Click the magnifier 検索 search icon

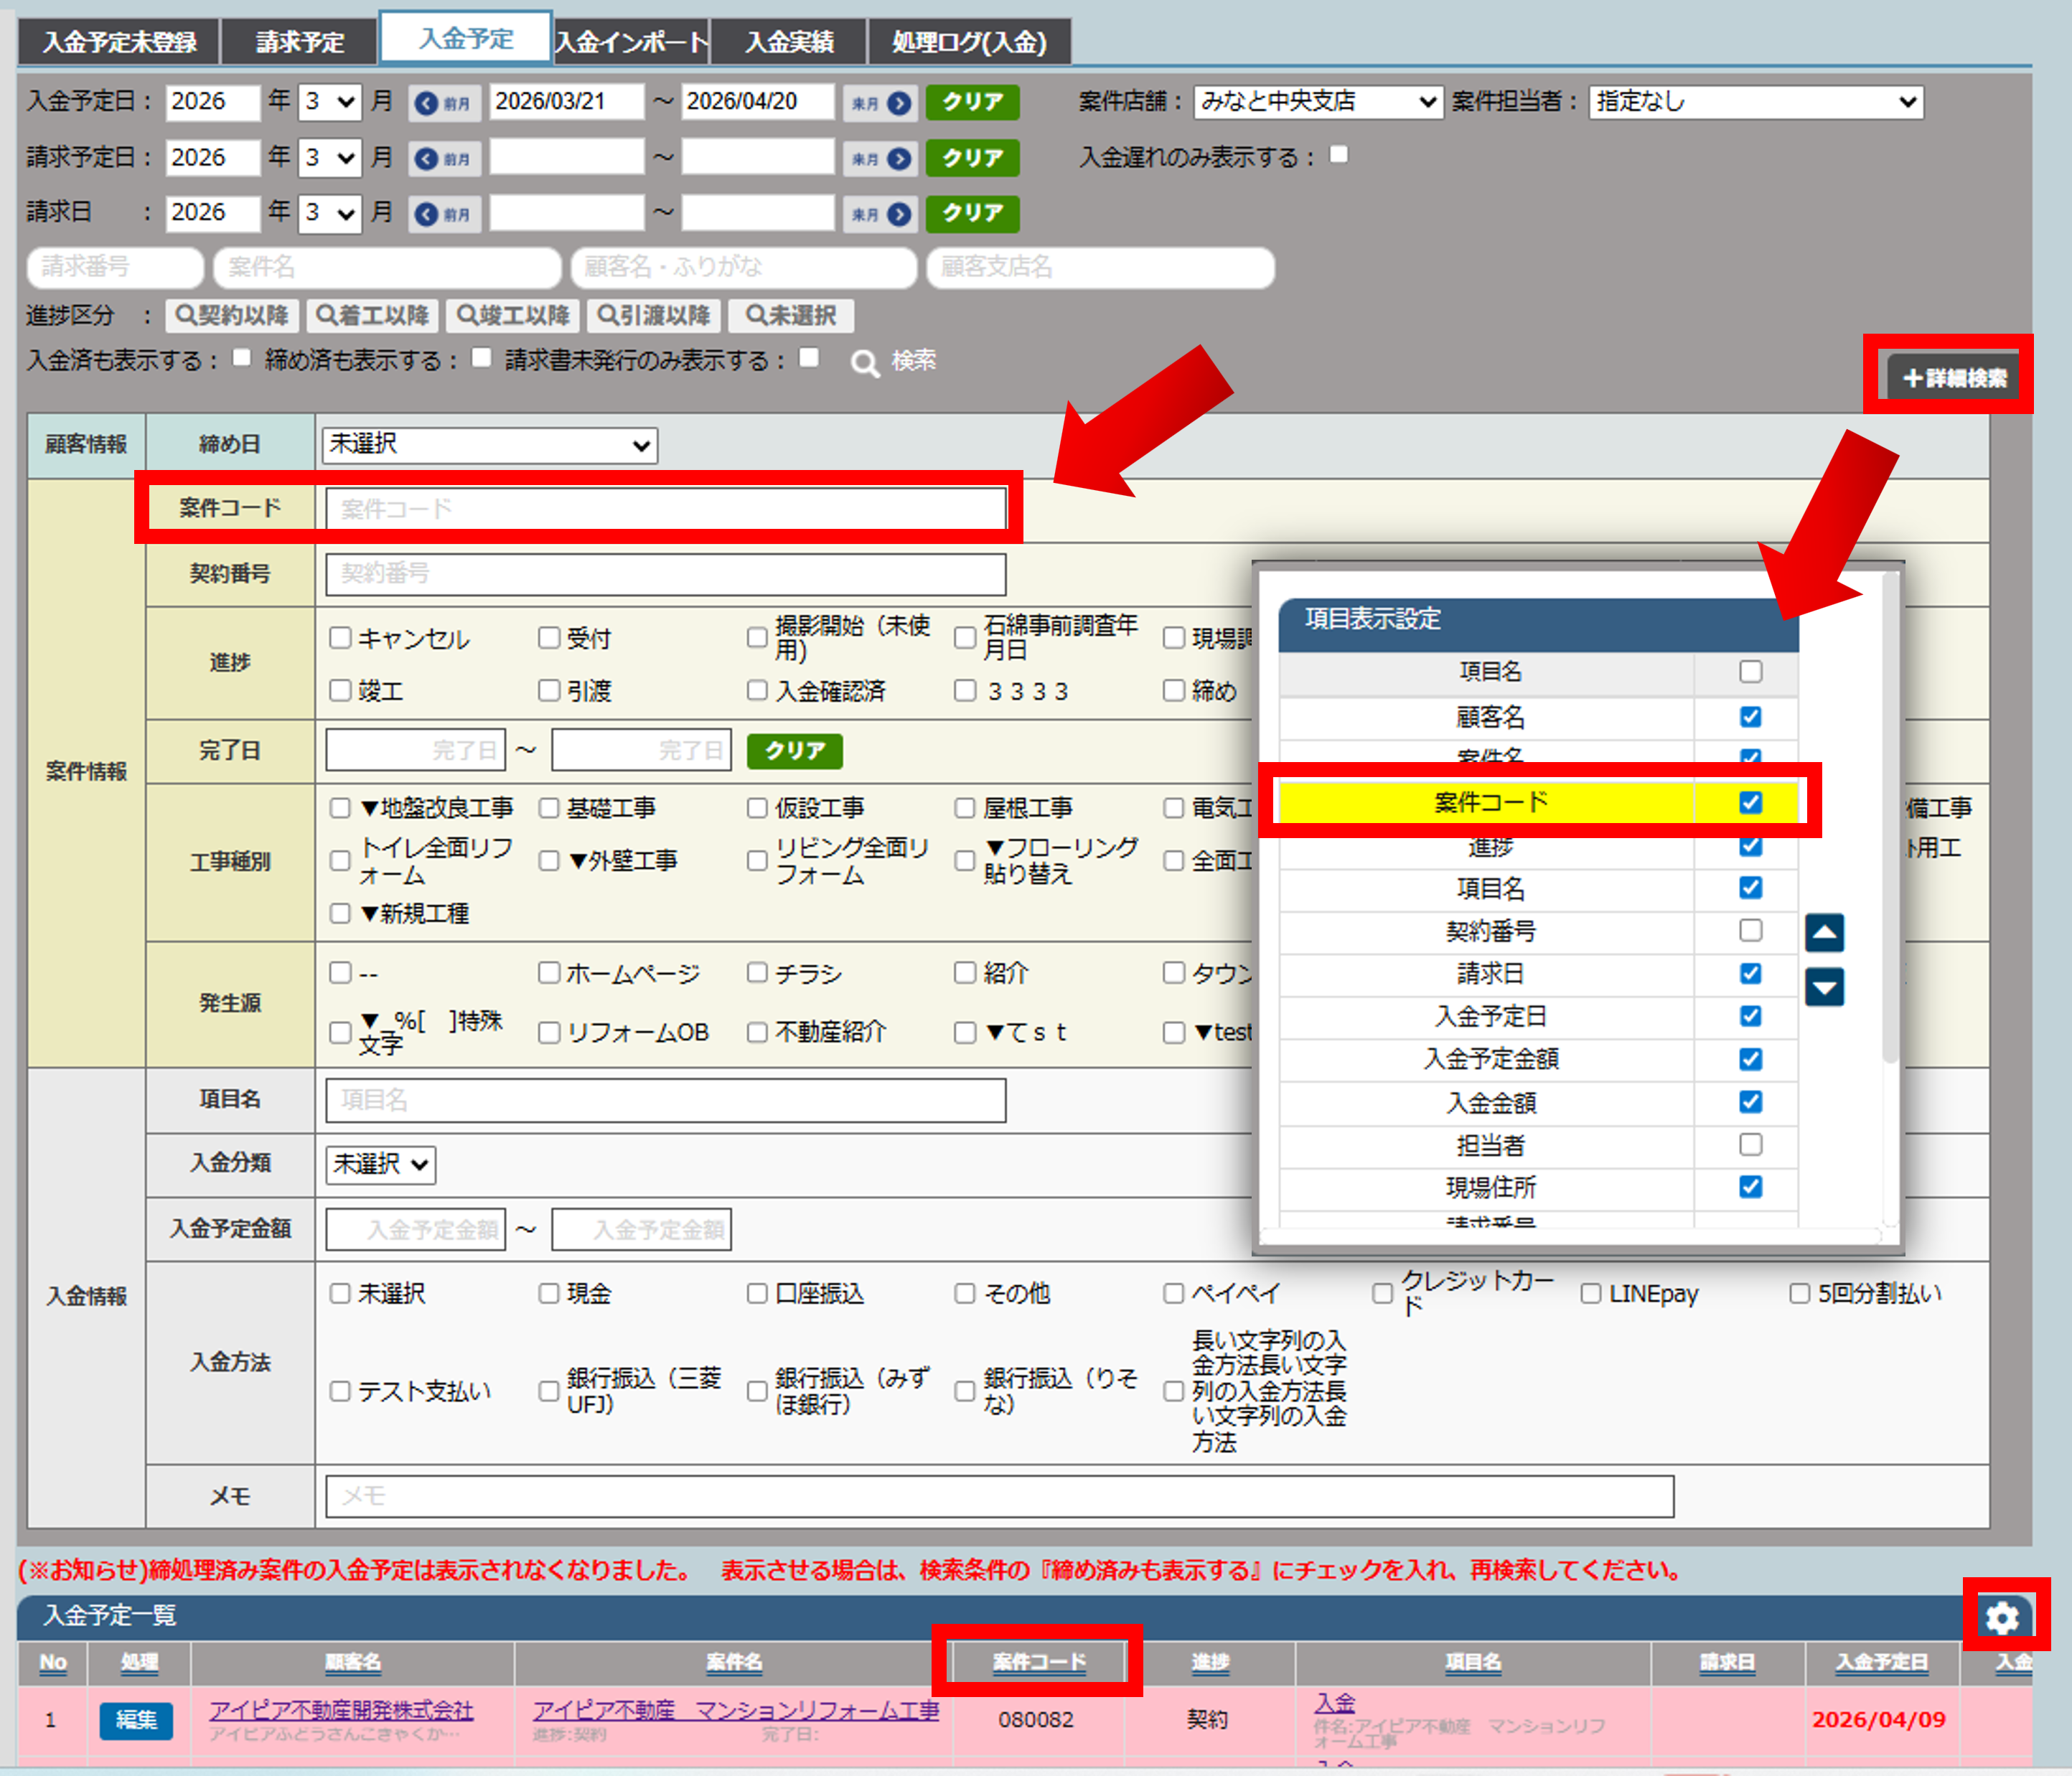[865, 363]
